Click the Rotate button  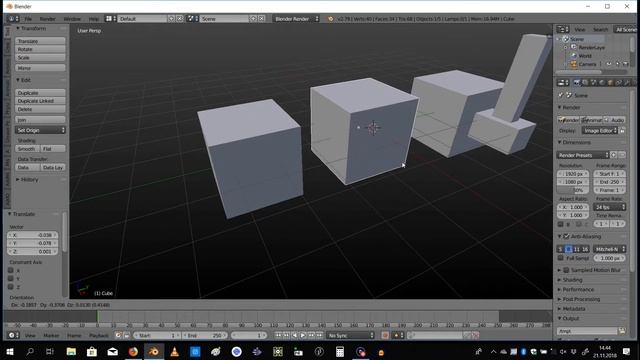tap(40, 49)
